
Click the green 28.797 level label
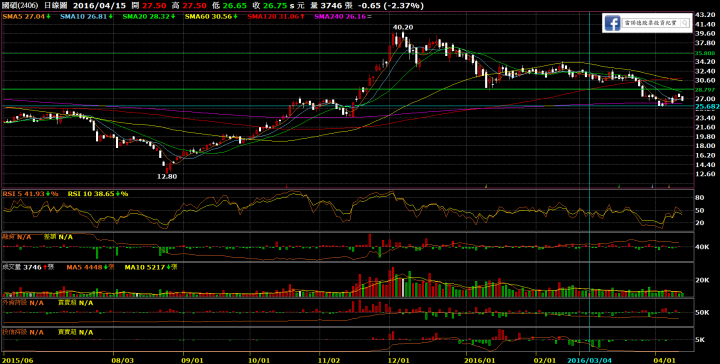pyautogui.click(x=706, y=90)
